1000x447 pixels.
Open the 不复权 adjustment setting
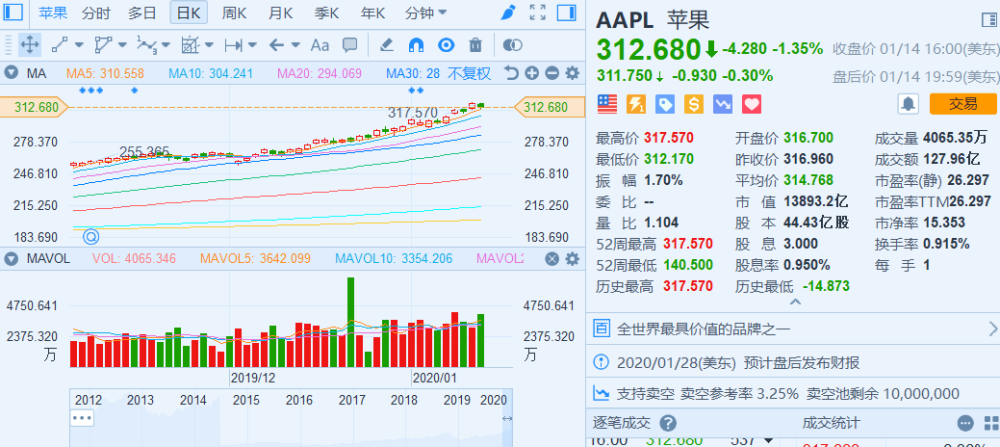[x=469, y=73]
